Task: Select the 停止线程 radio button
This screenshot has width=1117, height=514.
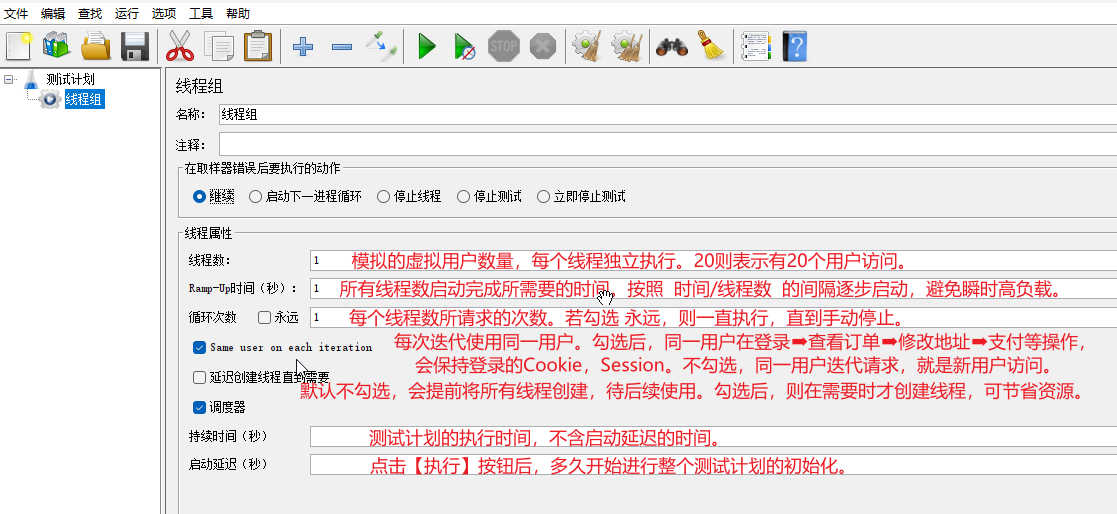Action: click(x=384, y=196)
